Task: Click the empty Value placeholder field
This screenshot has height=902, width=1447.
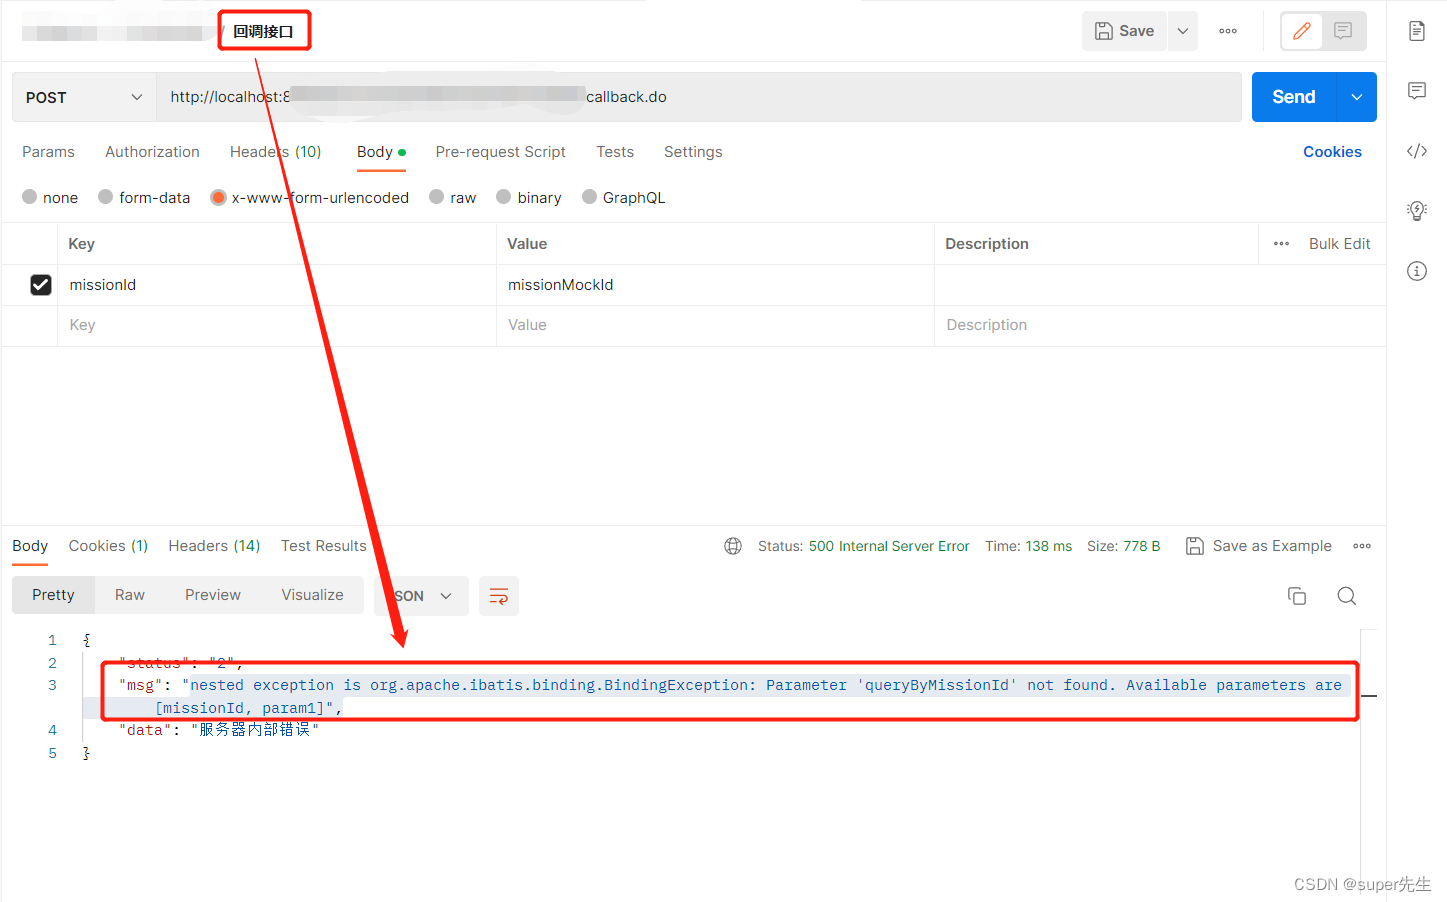Action: point(715,325)
